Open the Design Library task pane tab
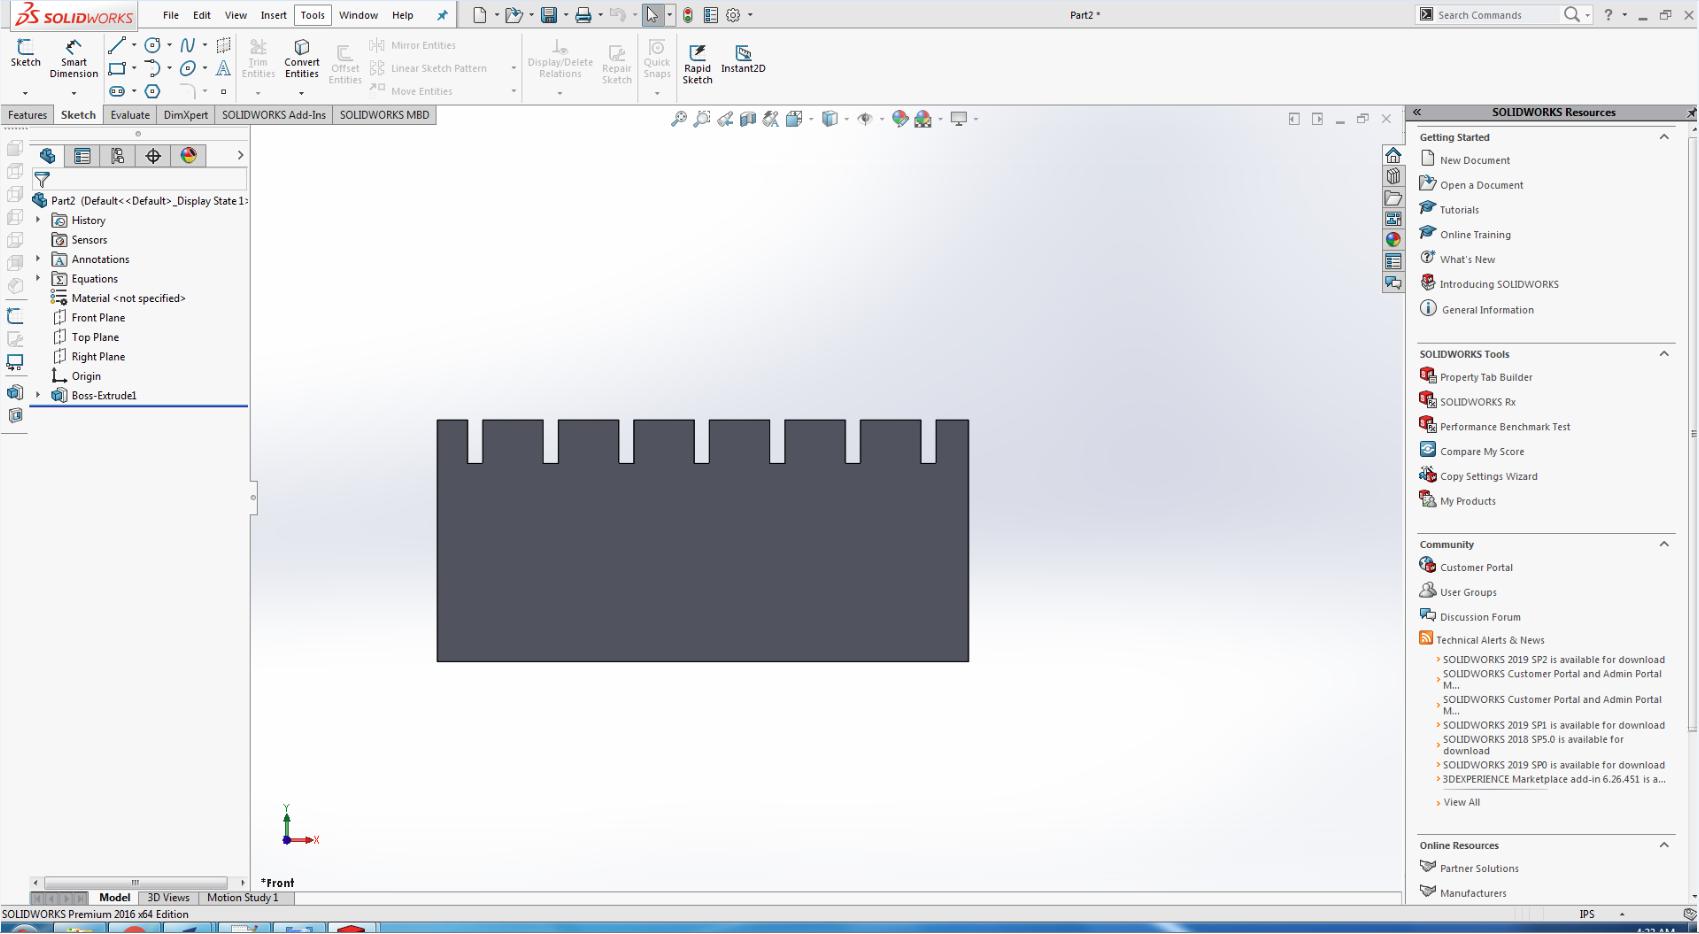 coord(1393,177)
